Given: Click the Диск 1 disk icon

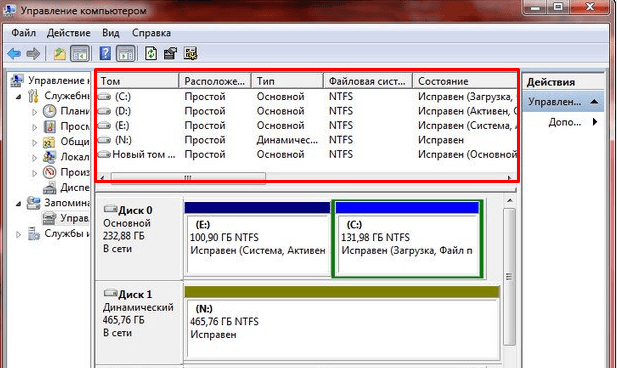Looking at the screenshot, I should pyautogui.click(x=111, y=293).
